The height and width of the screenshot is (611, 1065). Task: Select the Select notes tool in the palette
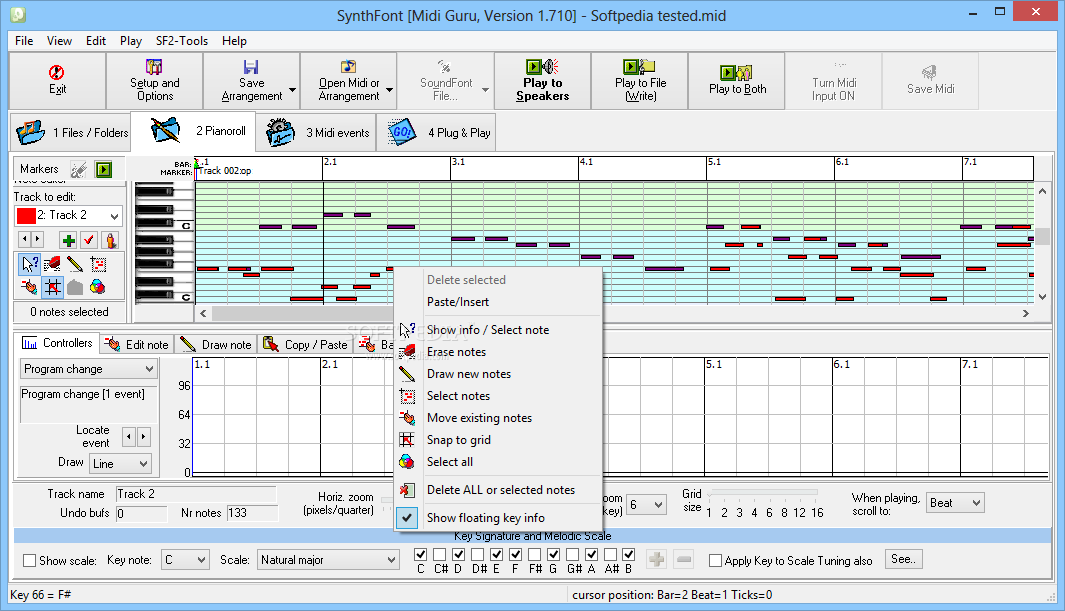coord(98,264)
